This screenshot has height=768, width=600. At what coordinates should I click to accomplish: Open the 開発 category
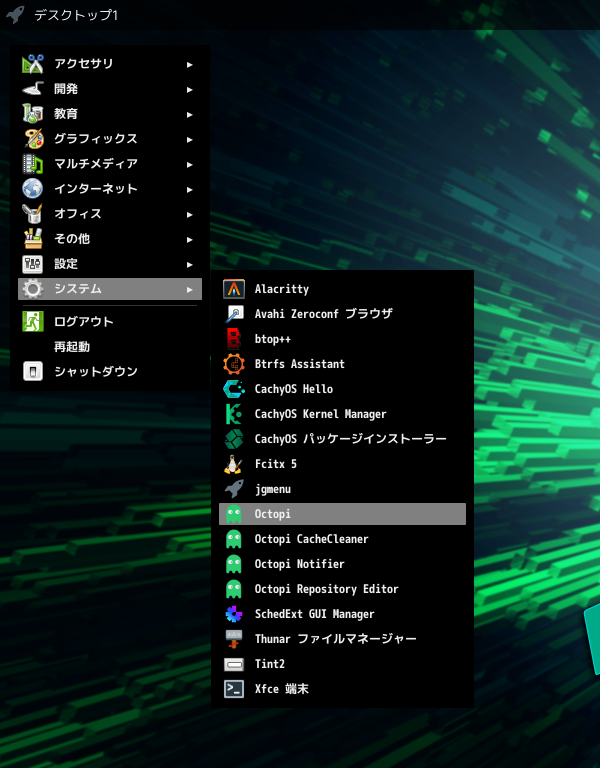pos(110,89)
